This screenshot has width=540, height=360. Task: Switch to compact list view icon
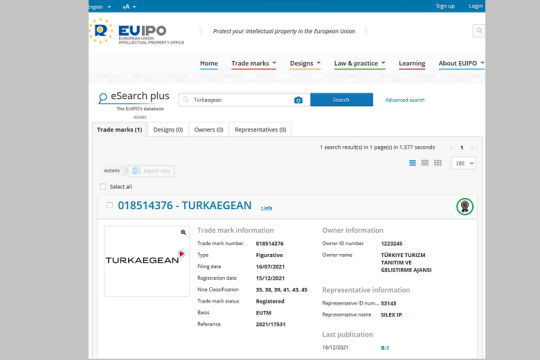[x=425, y=163]
